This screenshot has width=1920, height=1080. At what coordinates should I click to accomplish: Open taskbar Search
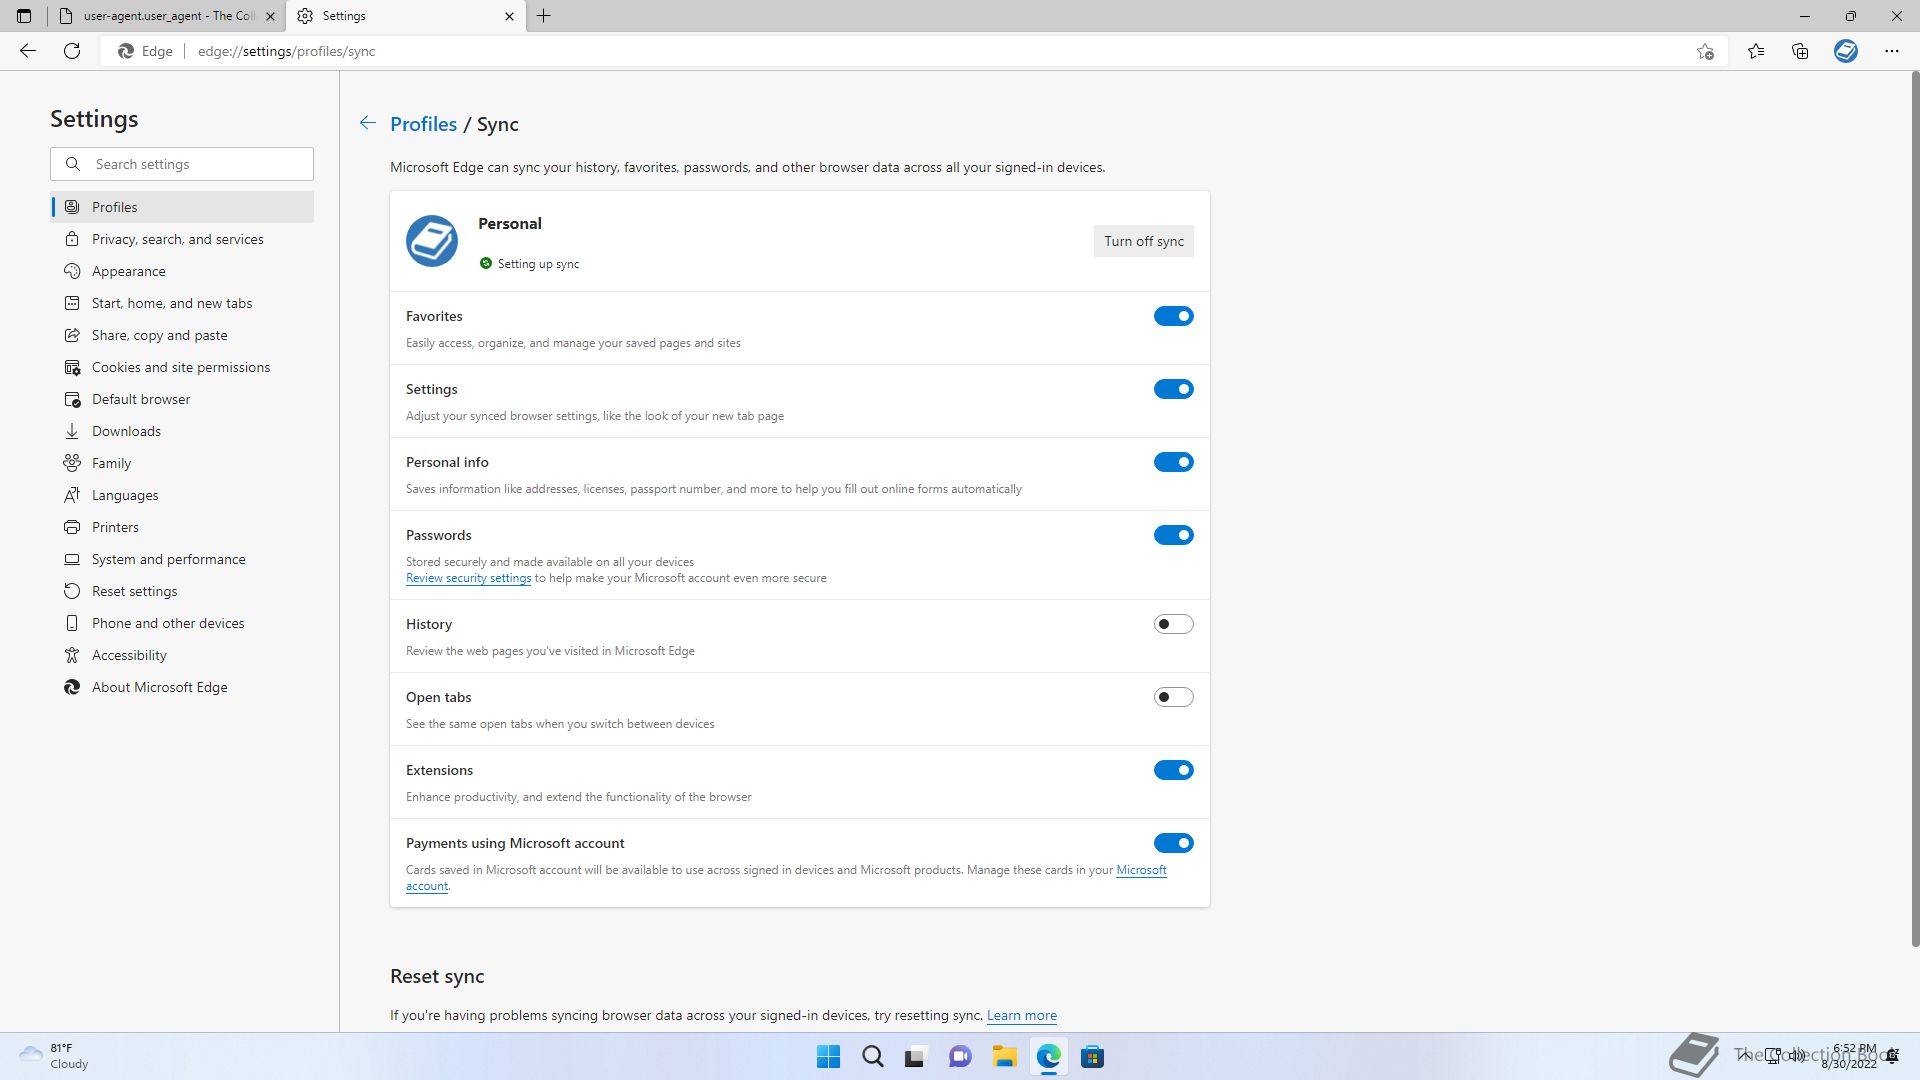pos(873,1057)
